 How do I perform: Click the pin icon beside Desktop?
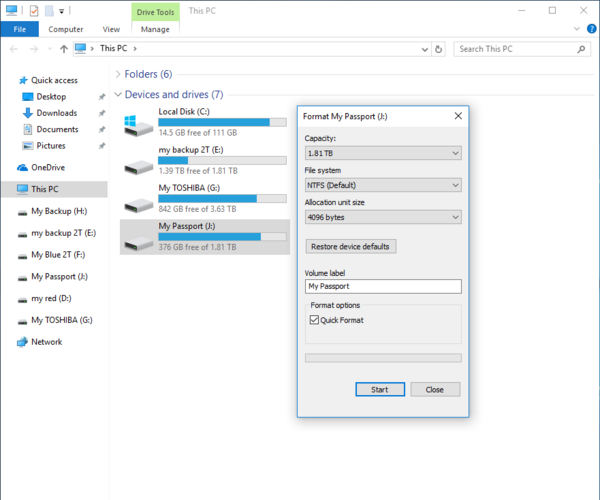click(101, 97)
